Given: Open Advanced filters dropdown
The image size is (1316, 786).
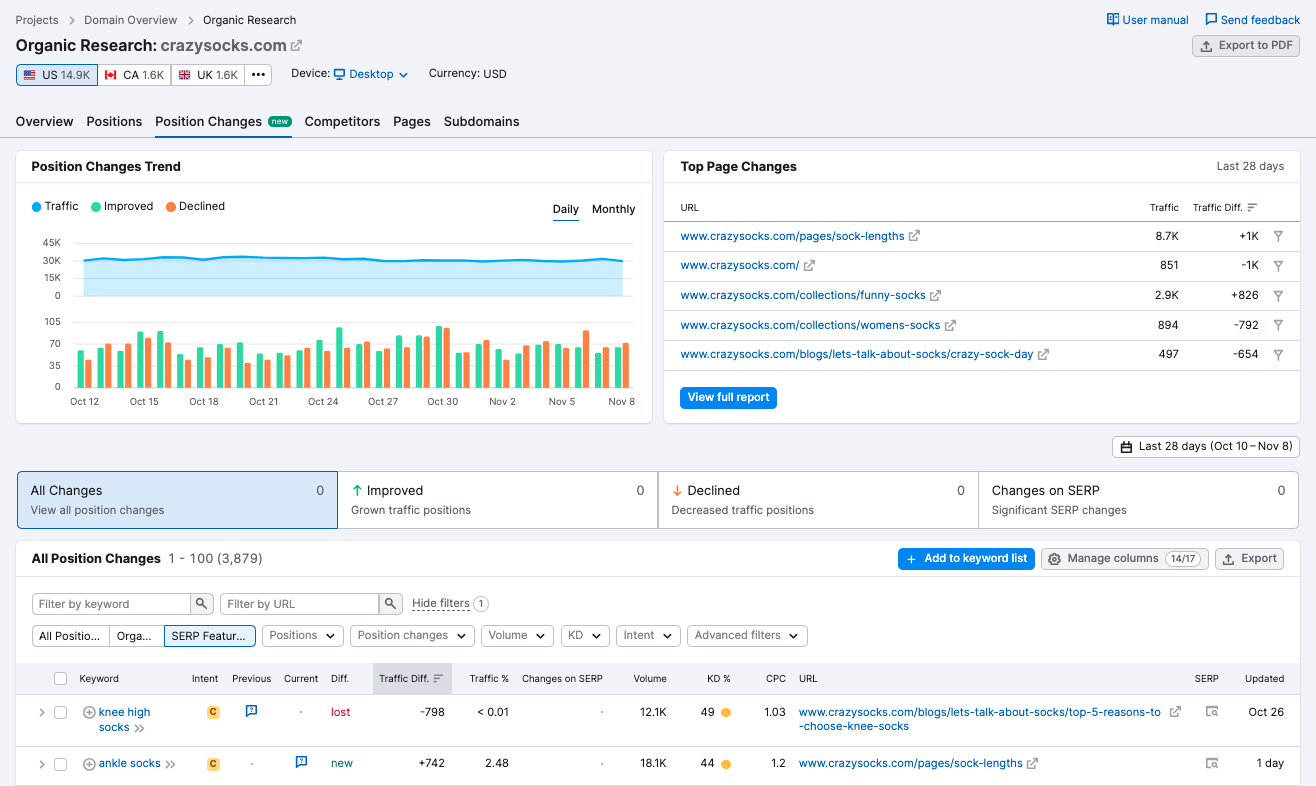Looking at the screenshot, I should point(747,636).
